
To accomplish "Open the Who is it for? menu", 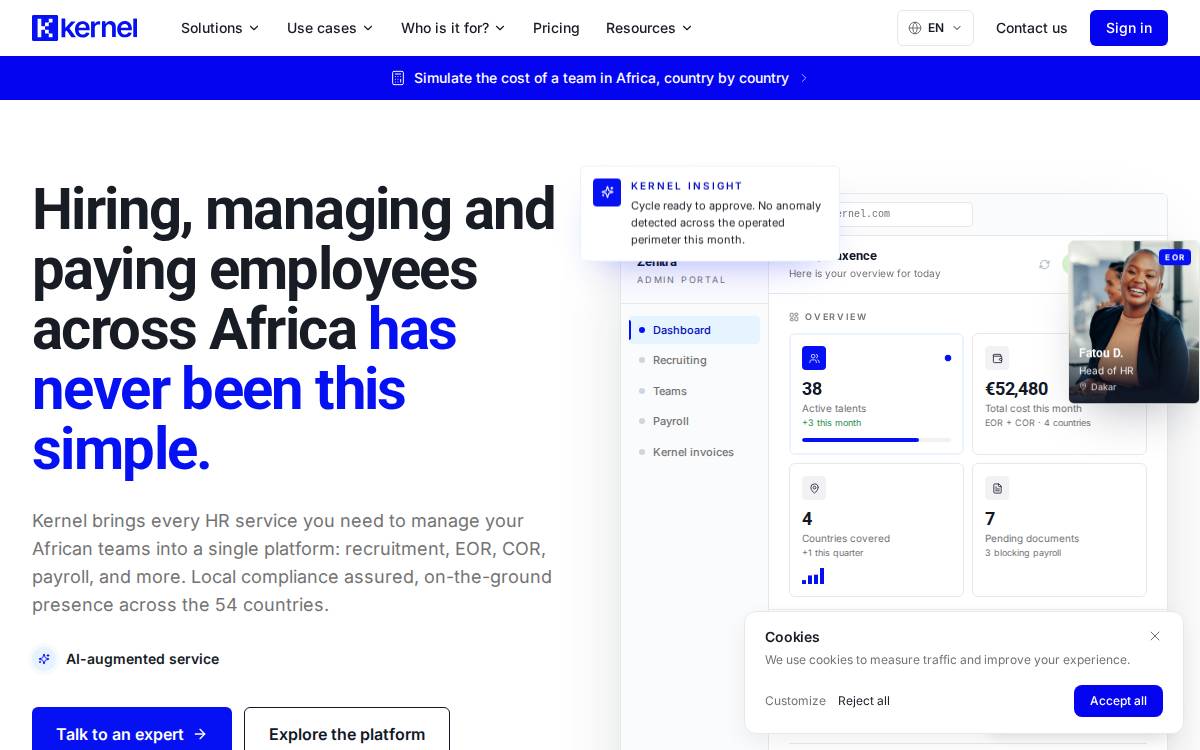I will [453, 28].
